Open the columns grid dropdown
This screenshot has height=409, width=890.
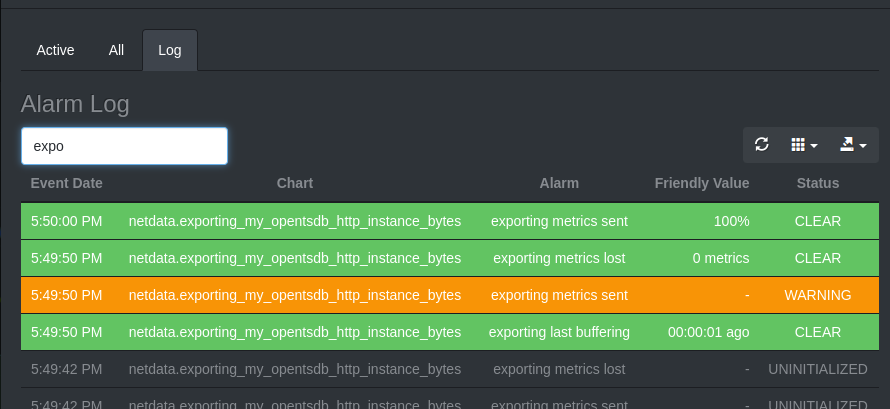click(804, 145)
